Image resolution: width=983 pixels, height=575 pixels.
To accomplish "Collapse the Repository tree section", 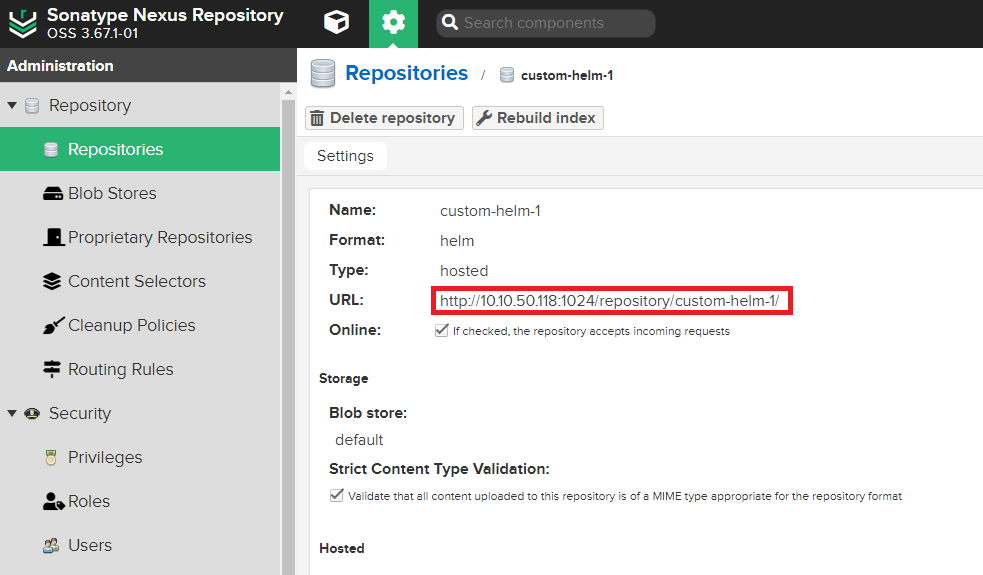I will click(x=12, y=105).
